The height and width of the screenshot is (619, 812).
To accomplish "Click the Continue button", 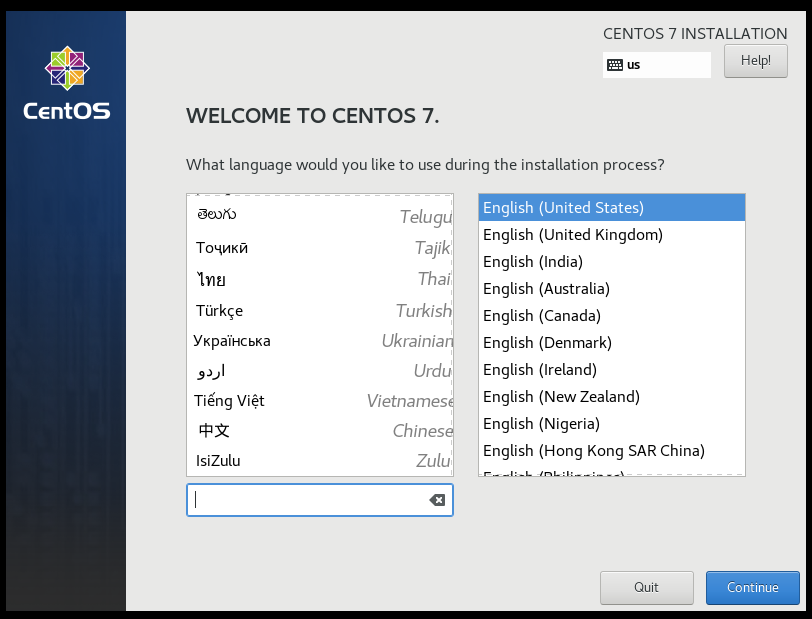I will [x=752, y=587].
